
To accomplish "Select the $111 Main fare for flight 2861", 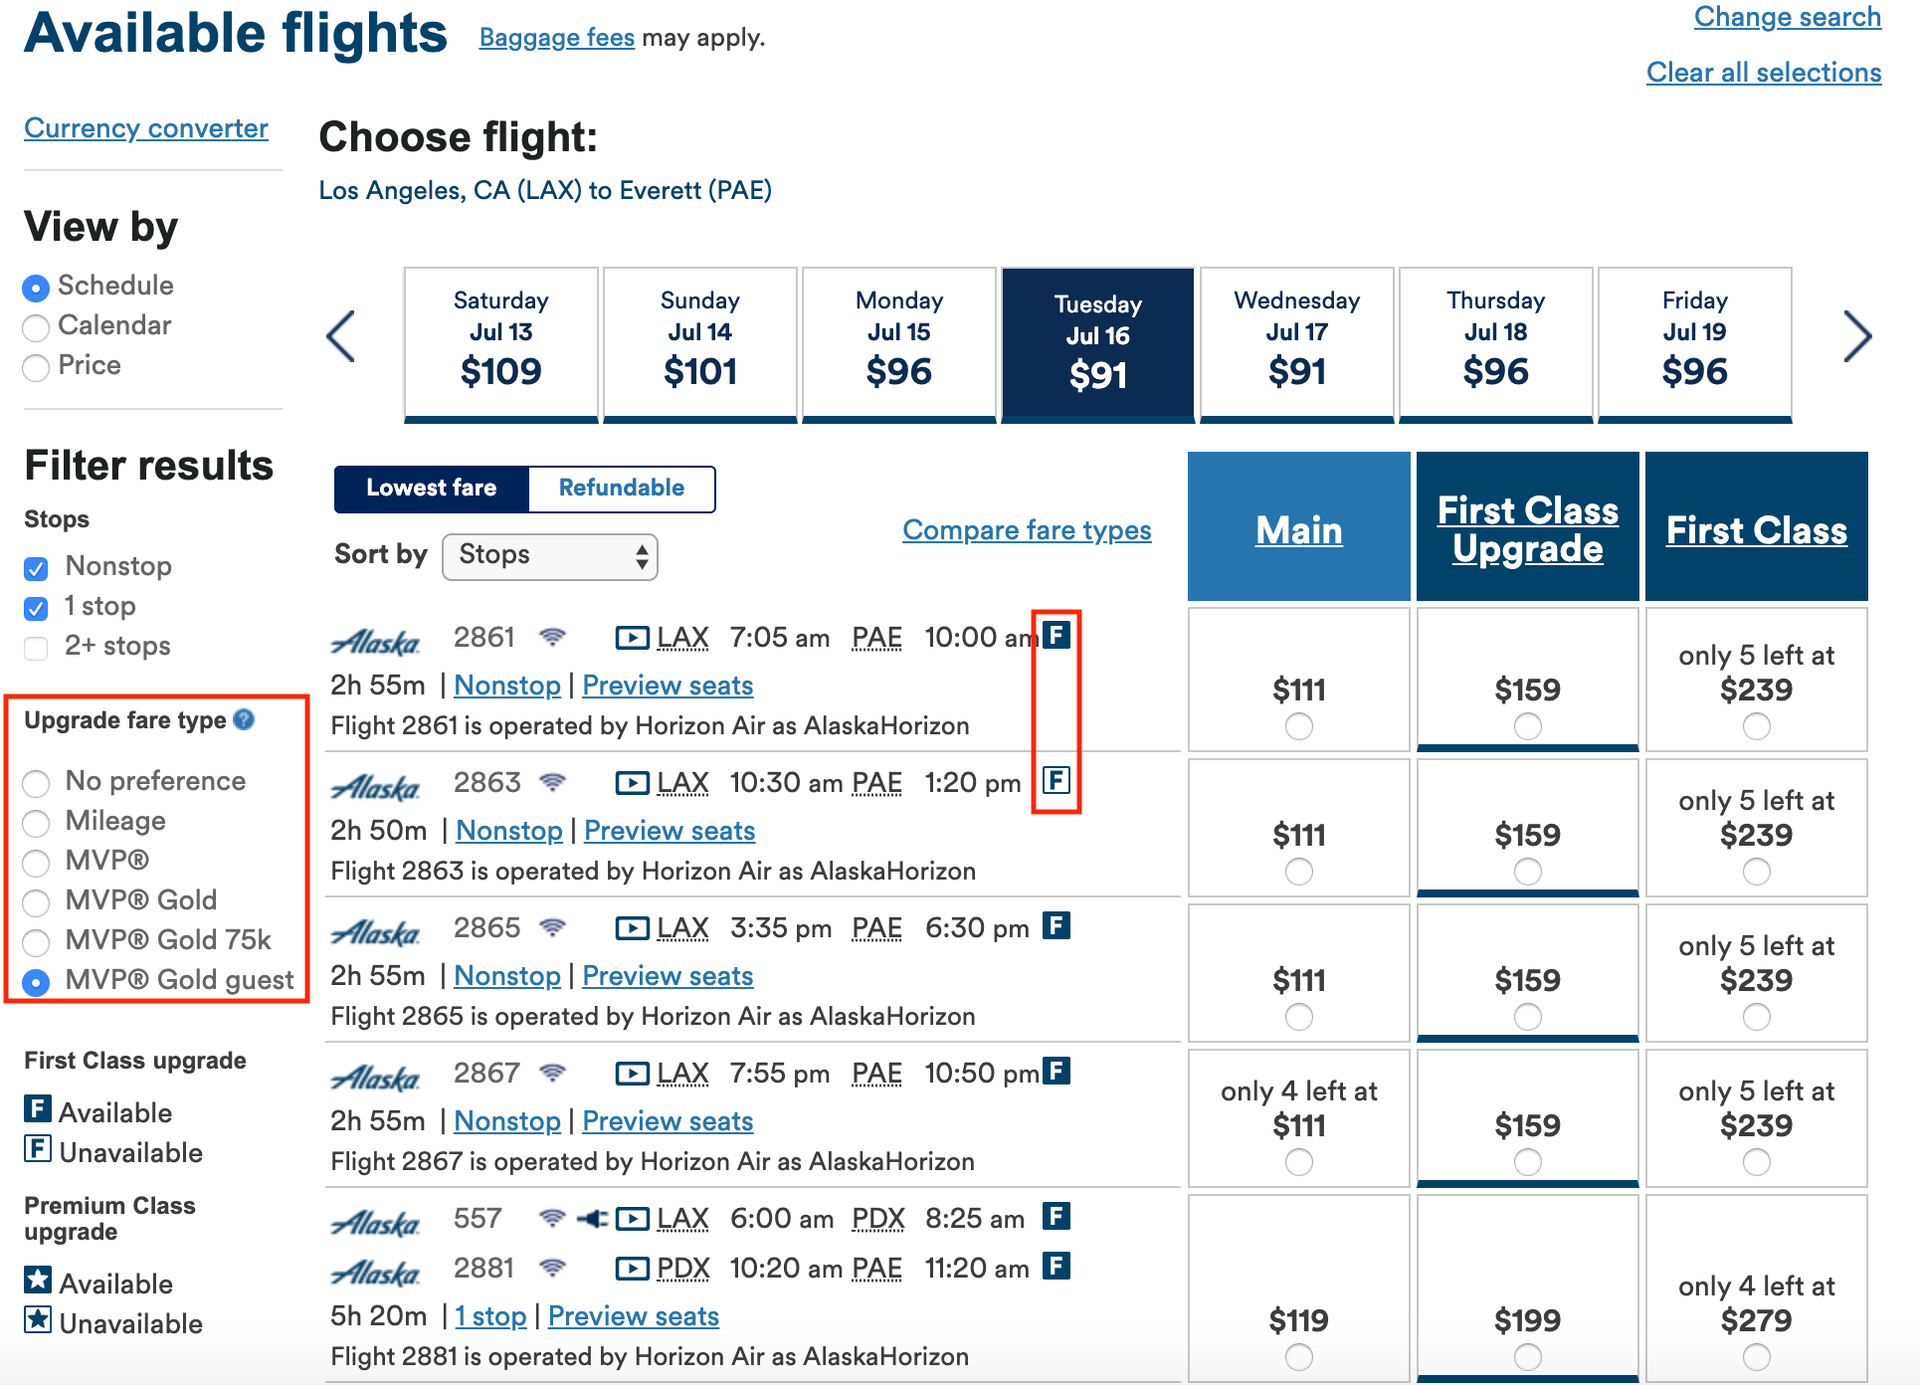I will coord(1298,727).
